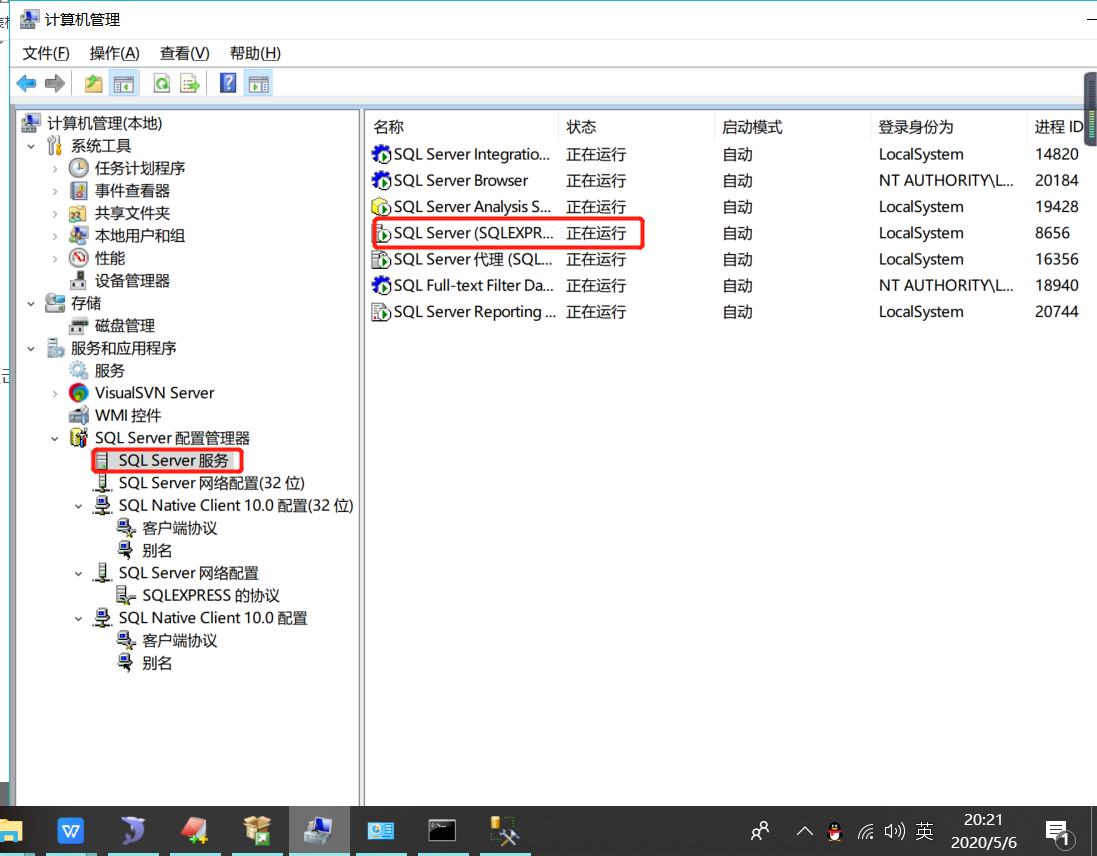
Task: Collapse SQL Native Client 10.0 配置(32 位) node
Action: (x=78, y=506)
